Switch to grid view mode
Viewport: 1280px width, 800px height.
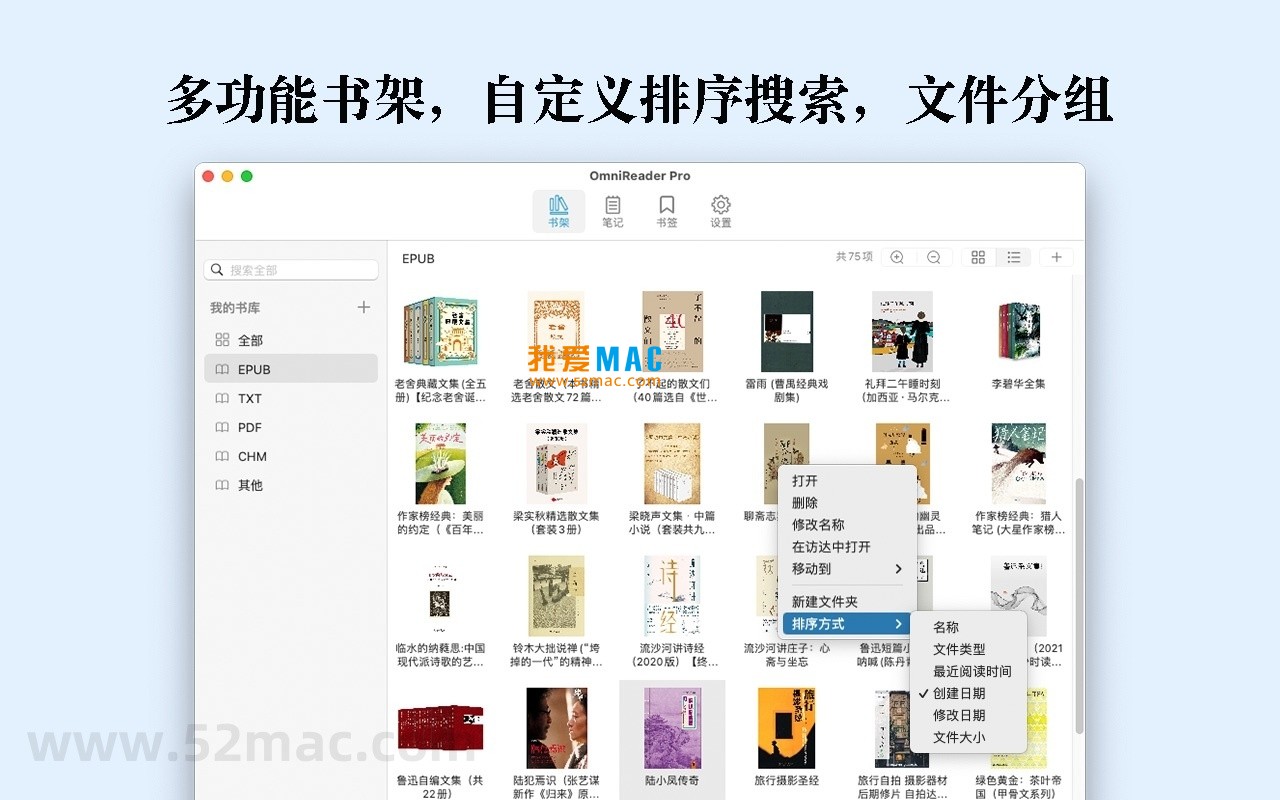[978, 257]
